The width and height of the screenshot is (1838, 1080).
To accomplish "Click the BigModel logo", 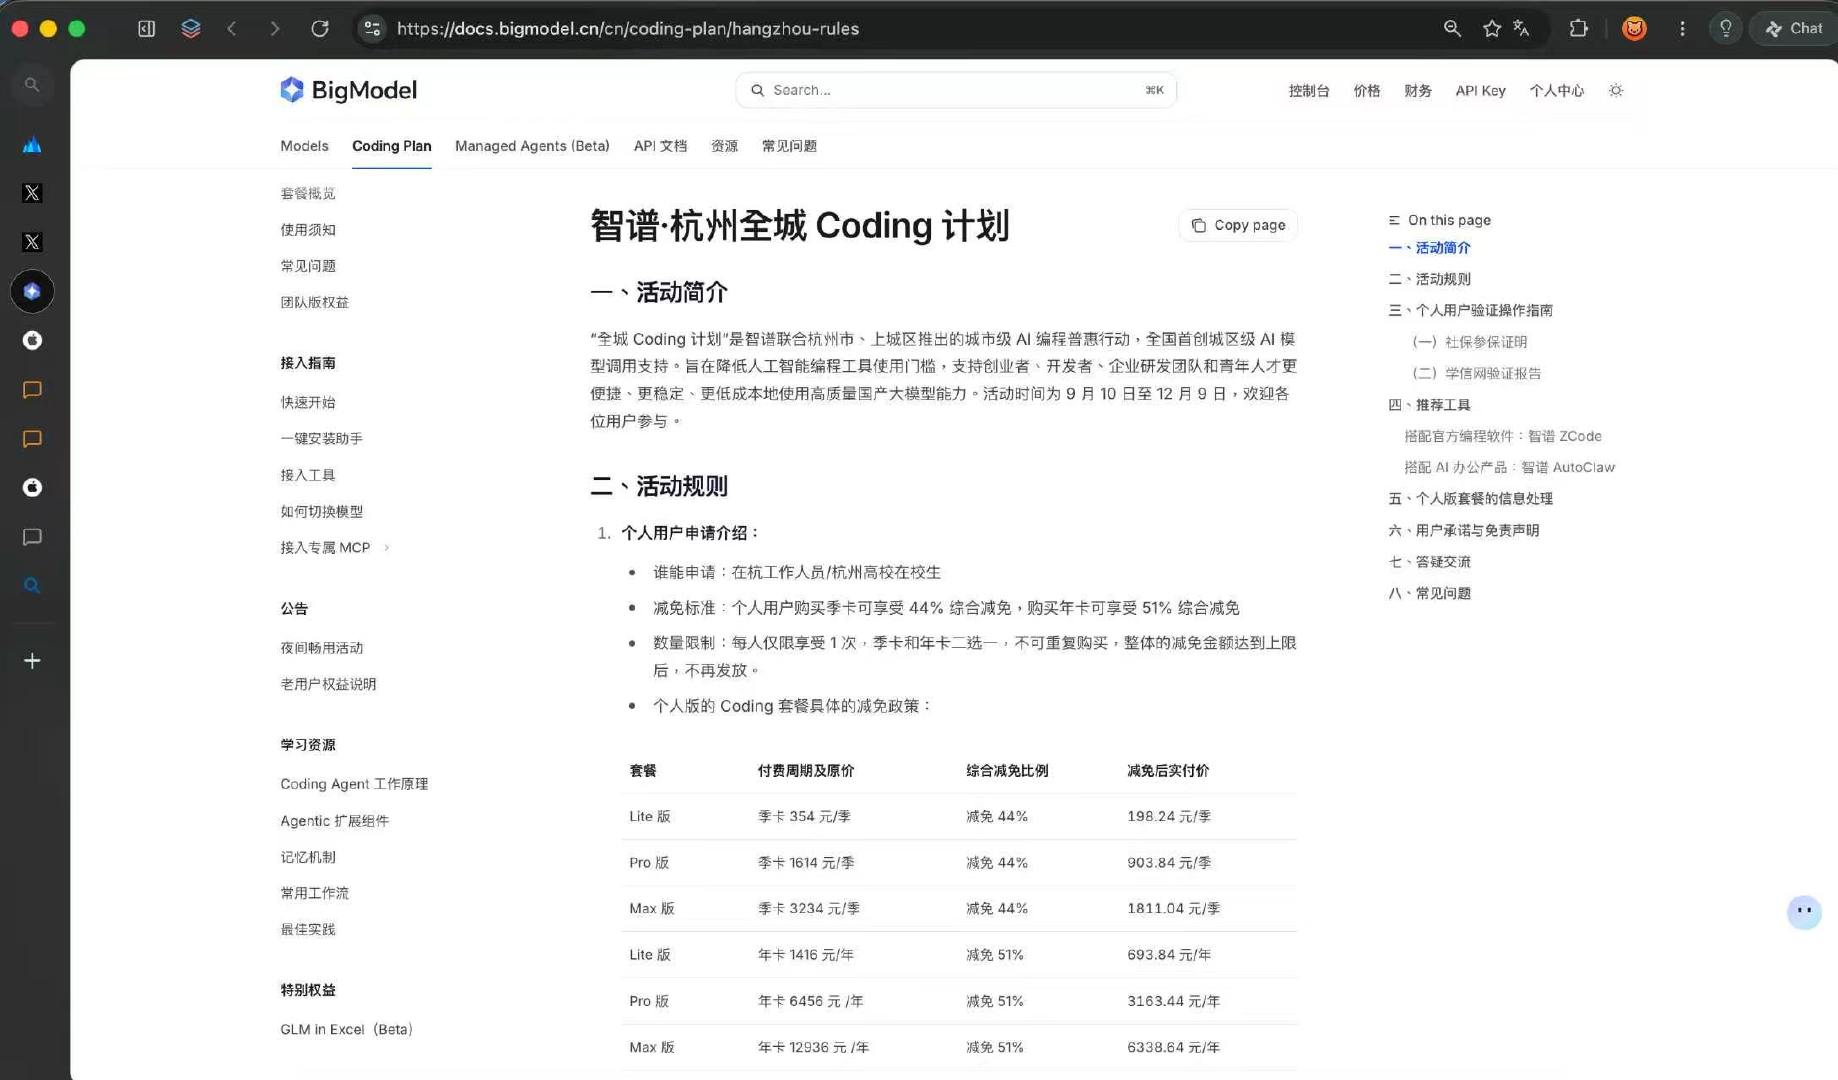I will tap(348, 90).
